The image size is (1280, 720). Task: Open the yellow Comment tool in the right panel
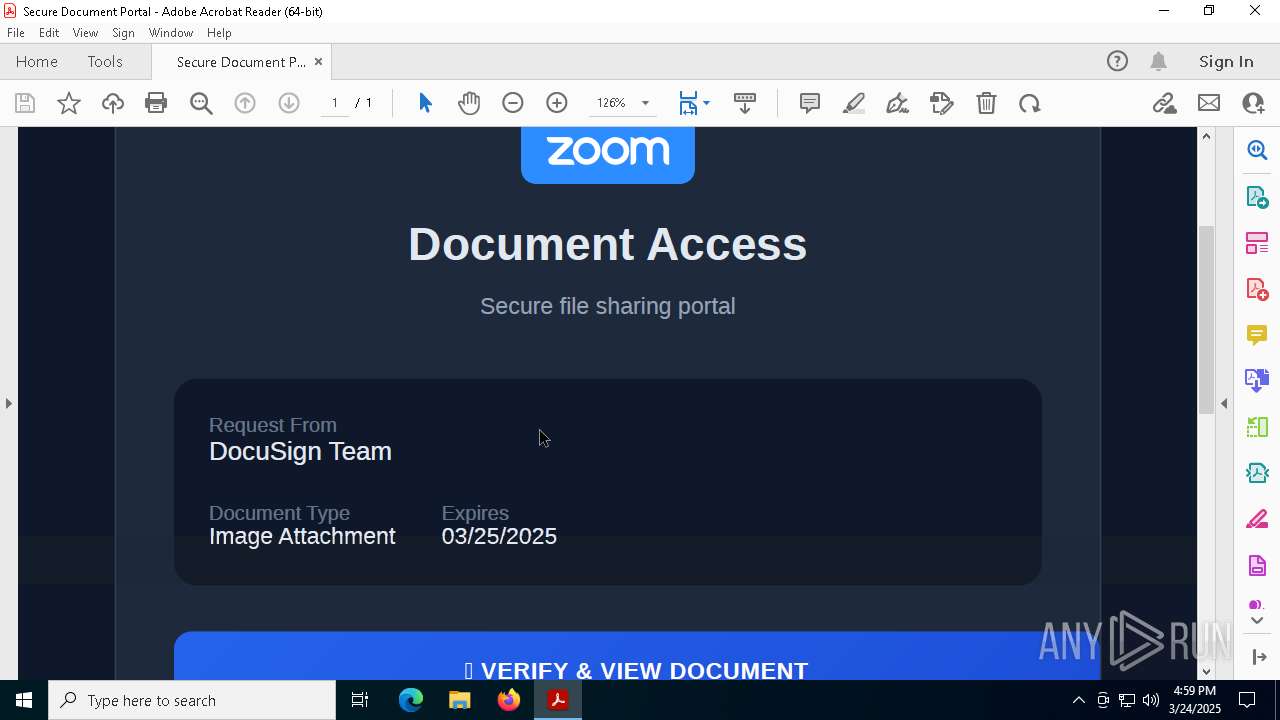pos(1257,335)
